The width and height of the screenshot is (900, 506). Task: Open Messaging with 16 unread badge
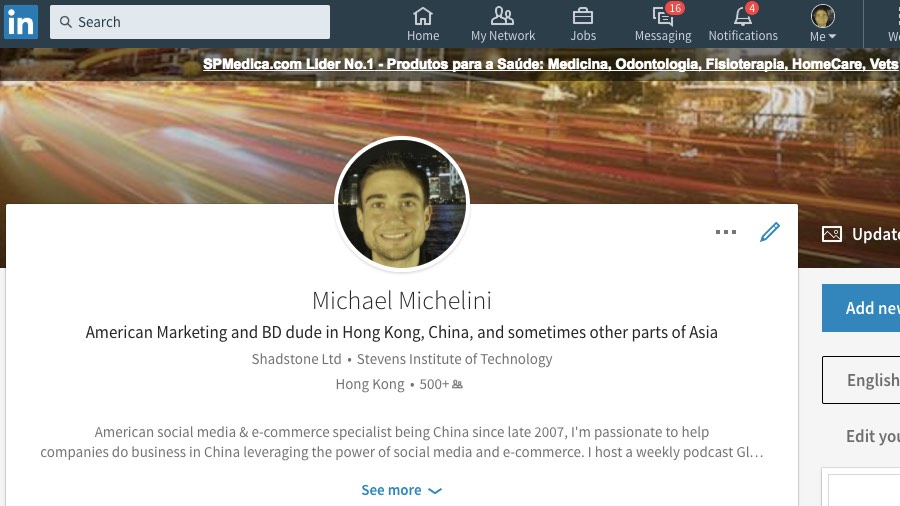click(x=664, y=16)
